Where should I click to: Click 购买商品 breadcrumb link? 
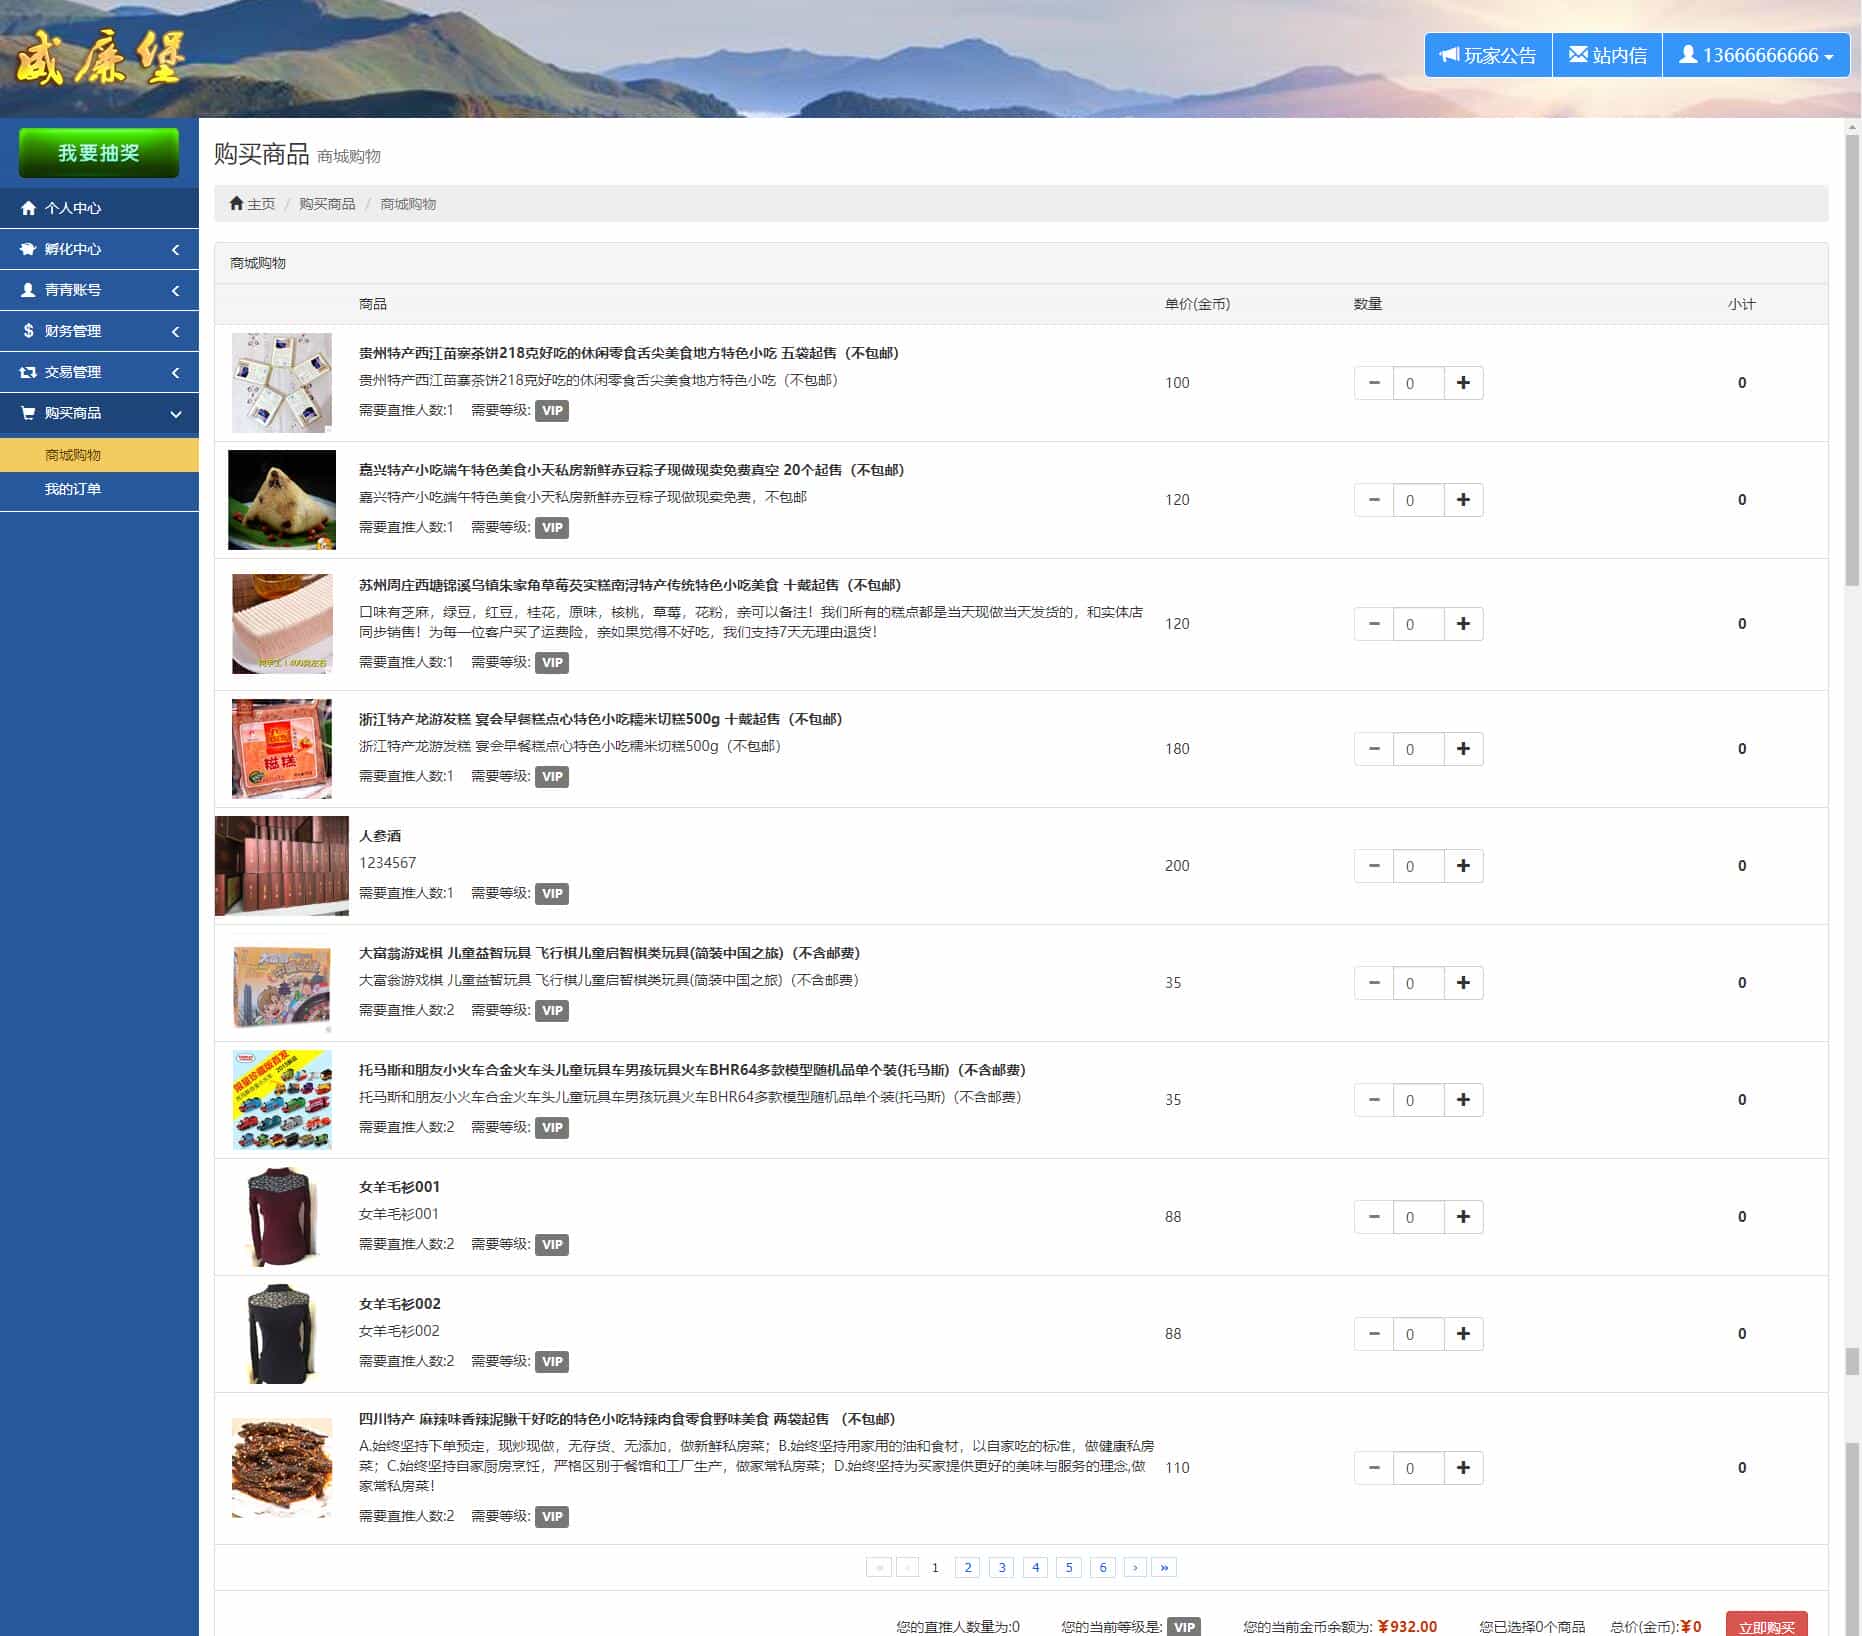tap(327, 204)
